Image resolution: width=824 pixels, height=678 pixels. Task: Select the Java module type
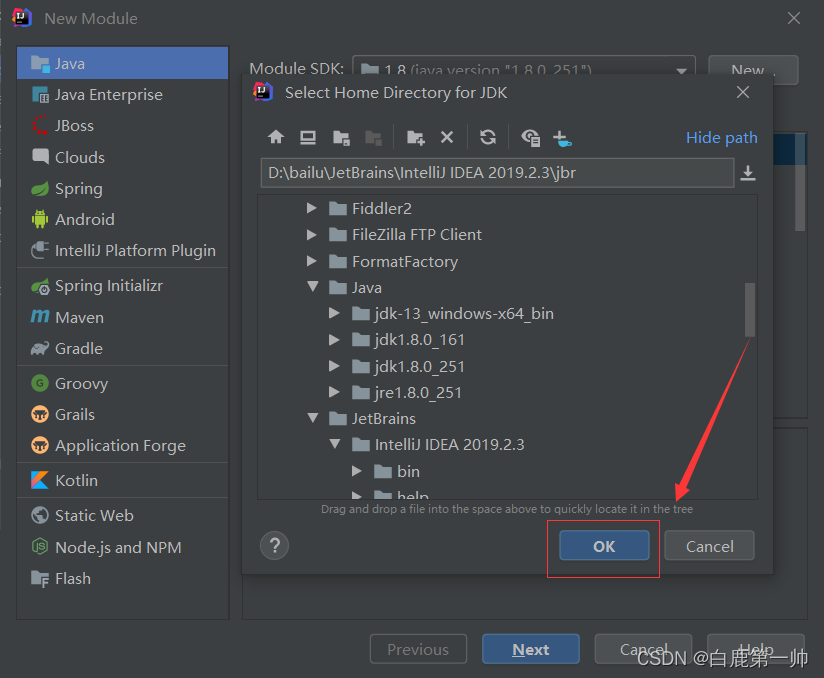[122, 63]
